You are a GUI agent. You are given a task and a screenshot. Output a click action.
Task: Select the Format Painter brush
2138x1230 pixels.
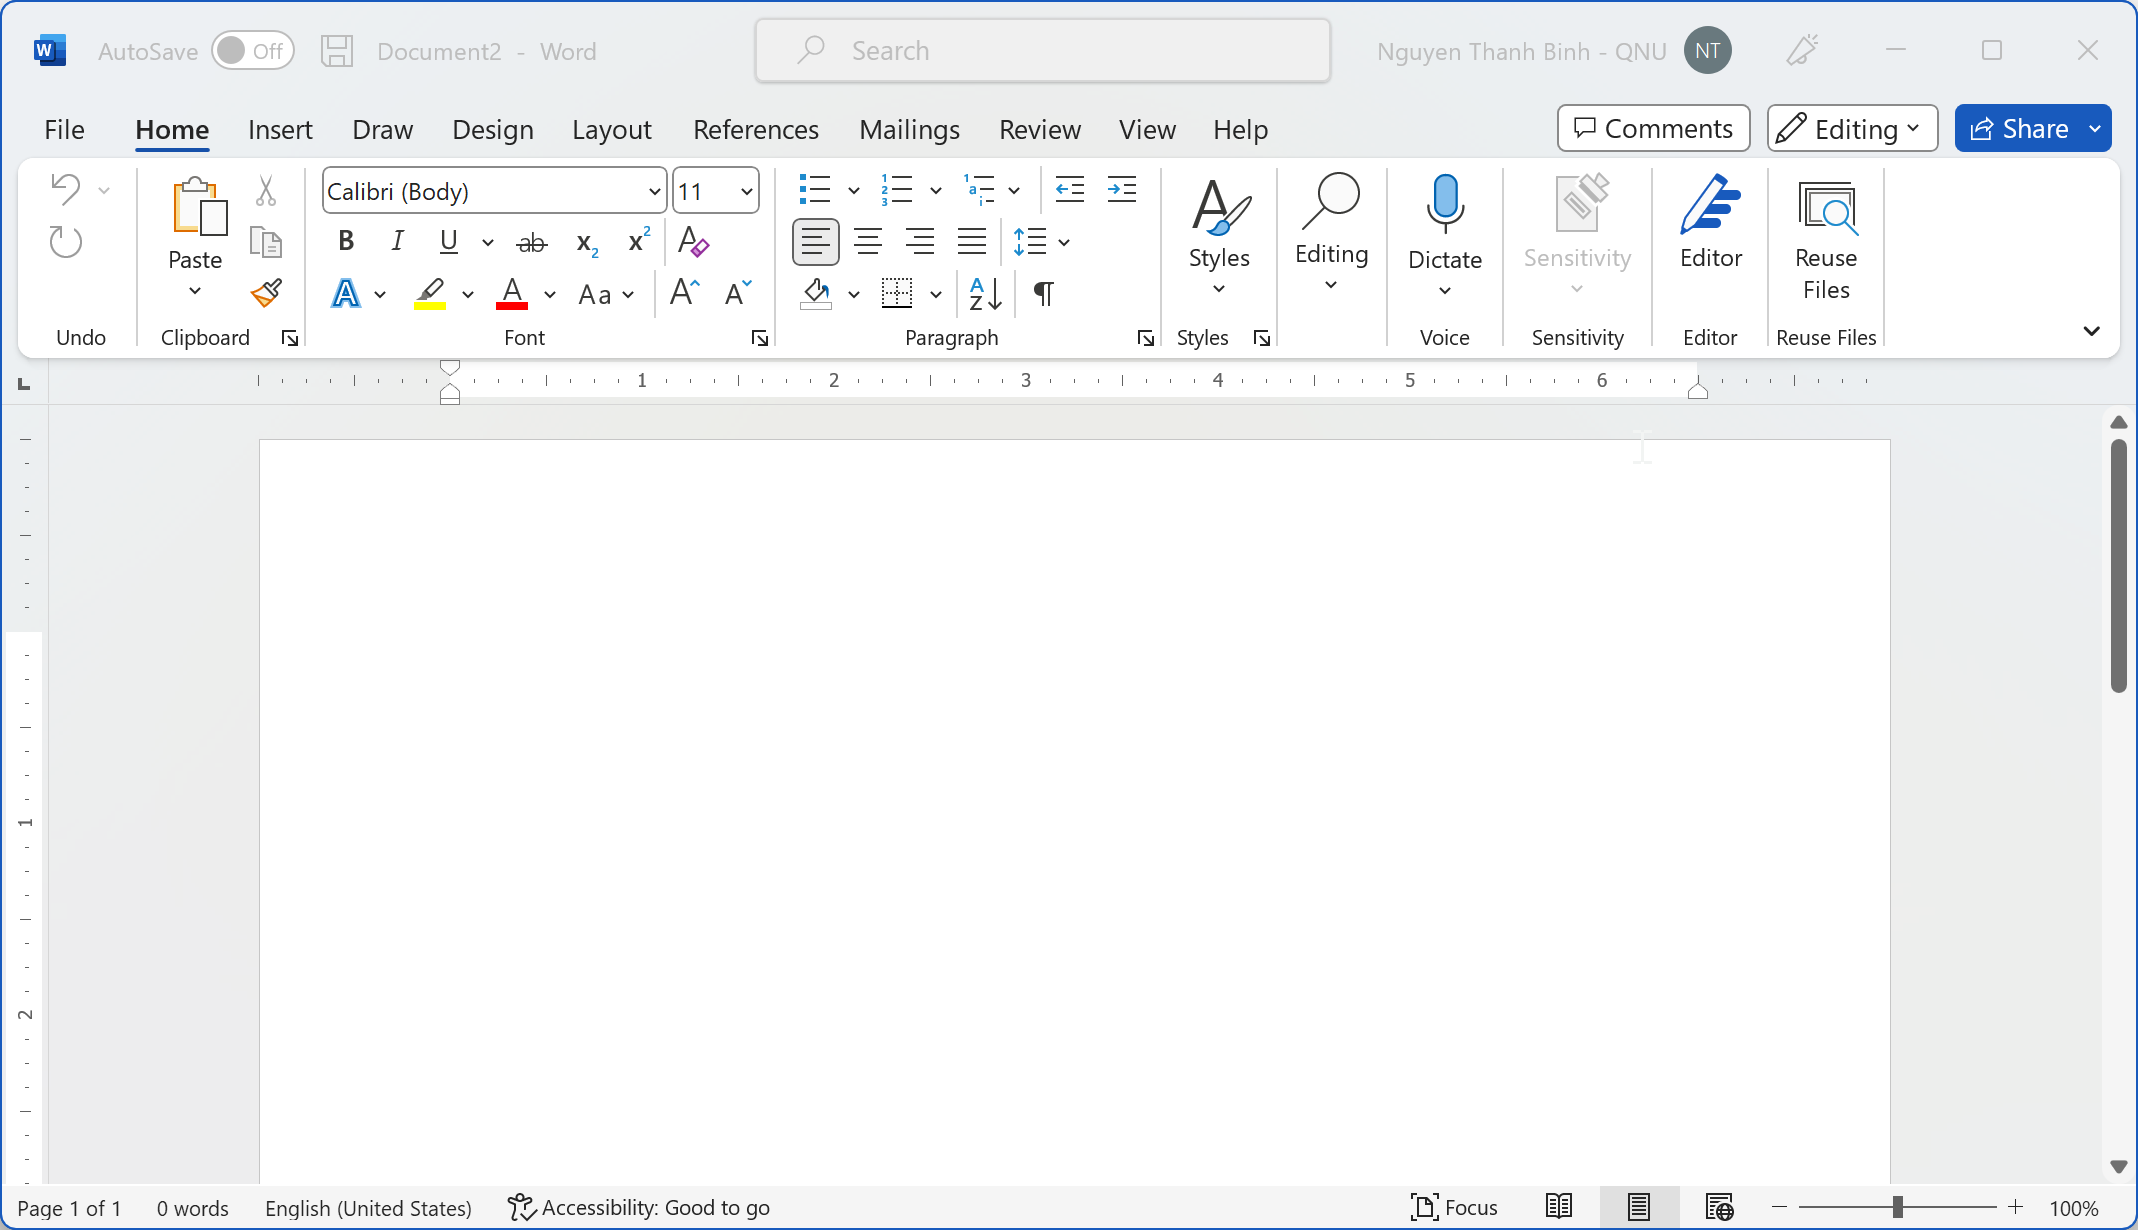[x=266, y=293]
